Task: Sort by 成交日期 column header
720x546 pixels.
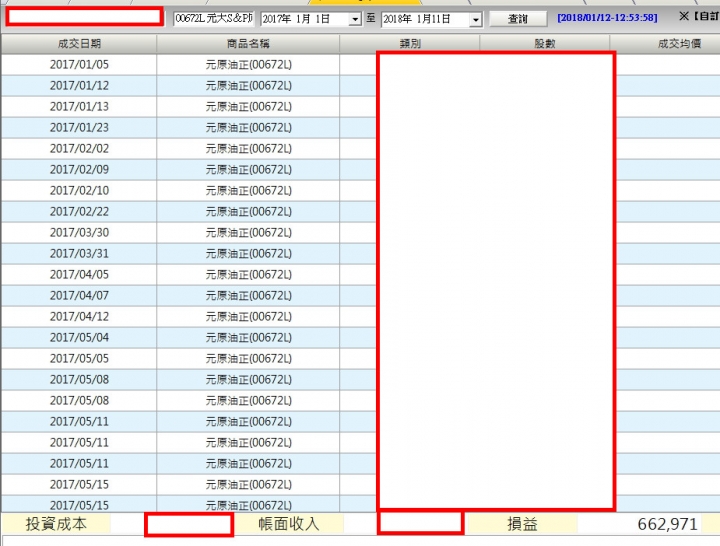Action: click(x=79, y=44)
